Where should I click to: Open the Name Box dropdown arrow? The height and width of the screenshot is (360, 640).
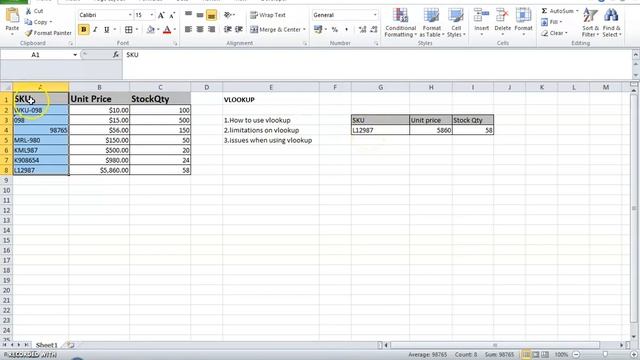[75, 55]
